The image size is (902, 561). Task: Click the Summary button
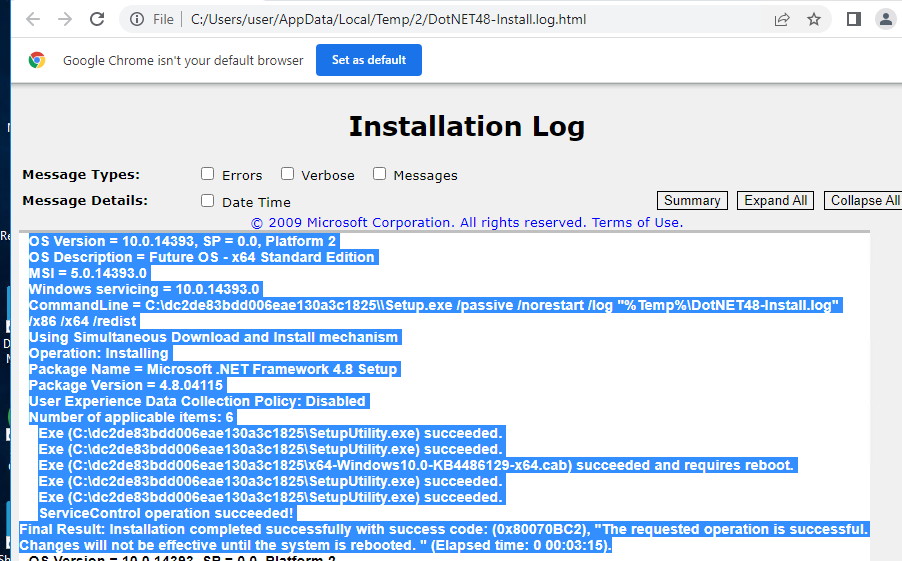692,200
